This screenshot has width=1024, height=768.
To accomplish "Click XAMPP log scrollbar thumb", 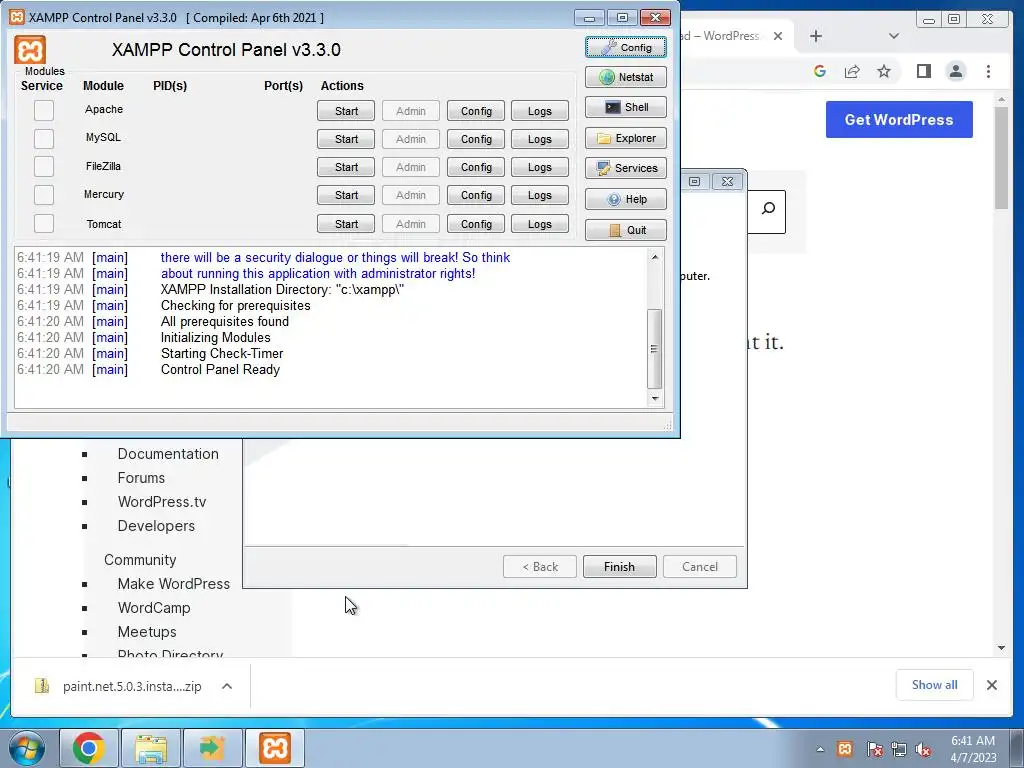I will click(654, 349).
